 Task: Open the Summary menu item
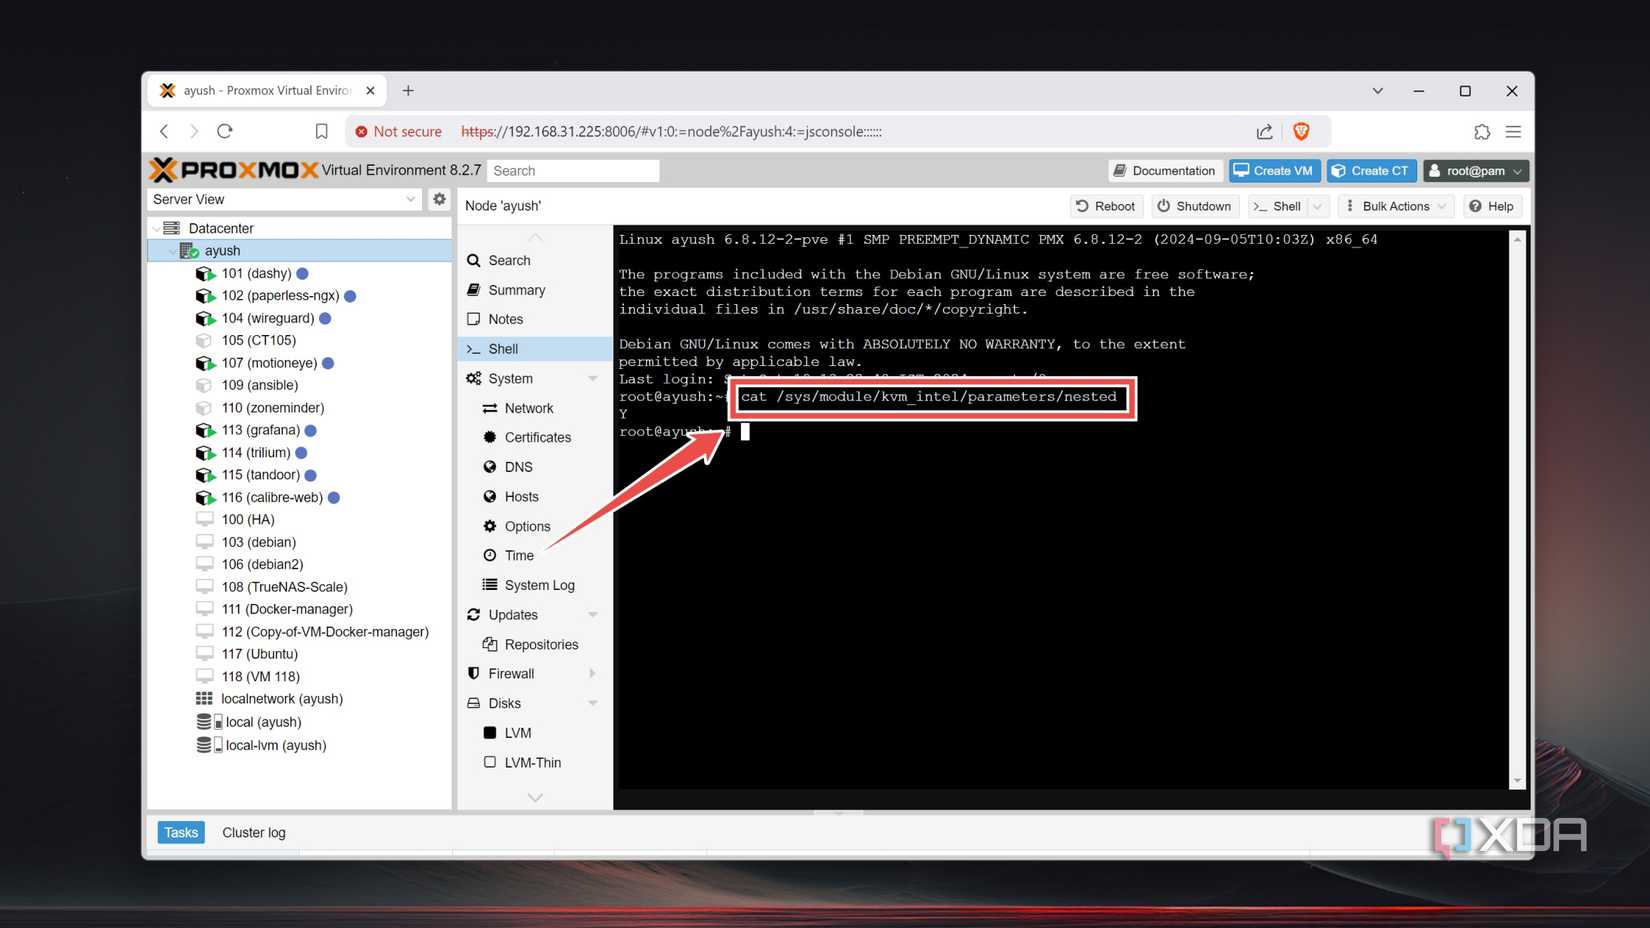(x=516, y=290)
